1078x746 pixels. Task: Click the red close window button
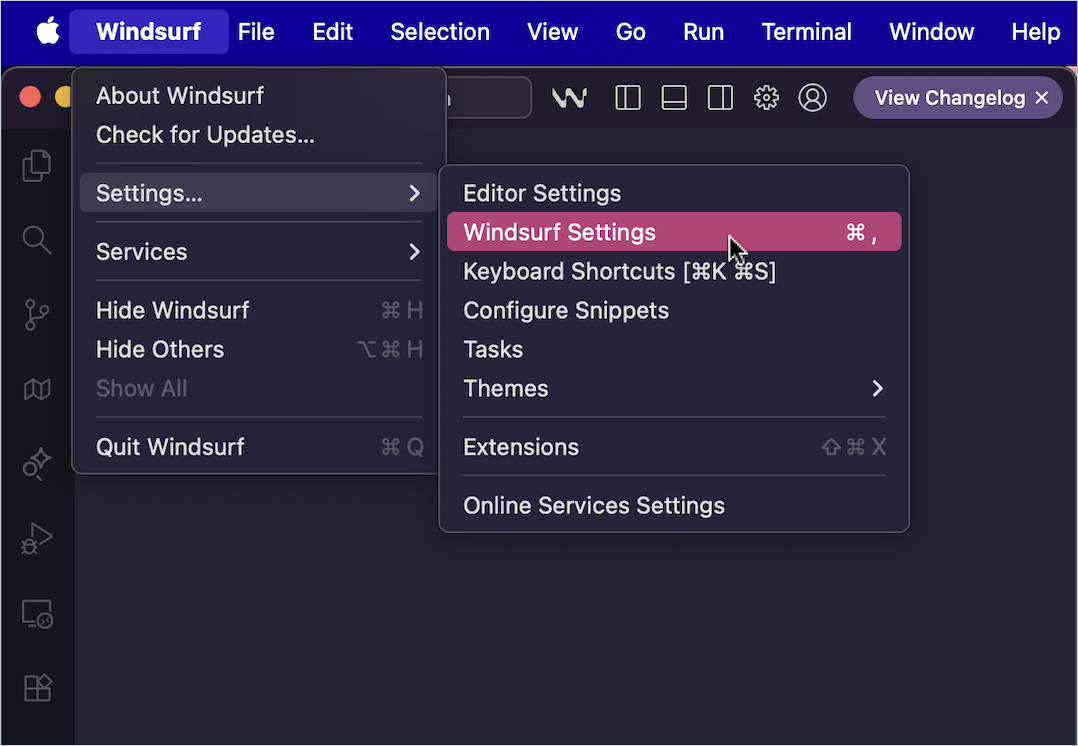point(30,97)
